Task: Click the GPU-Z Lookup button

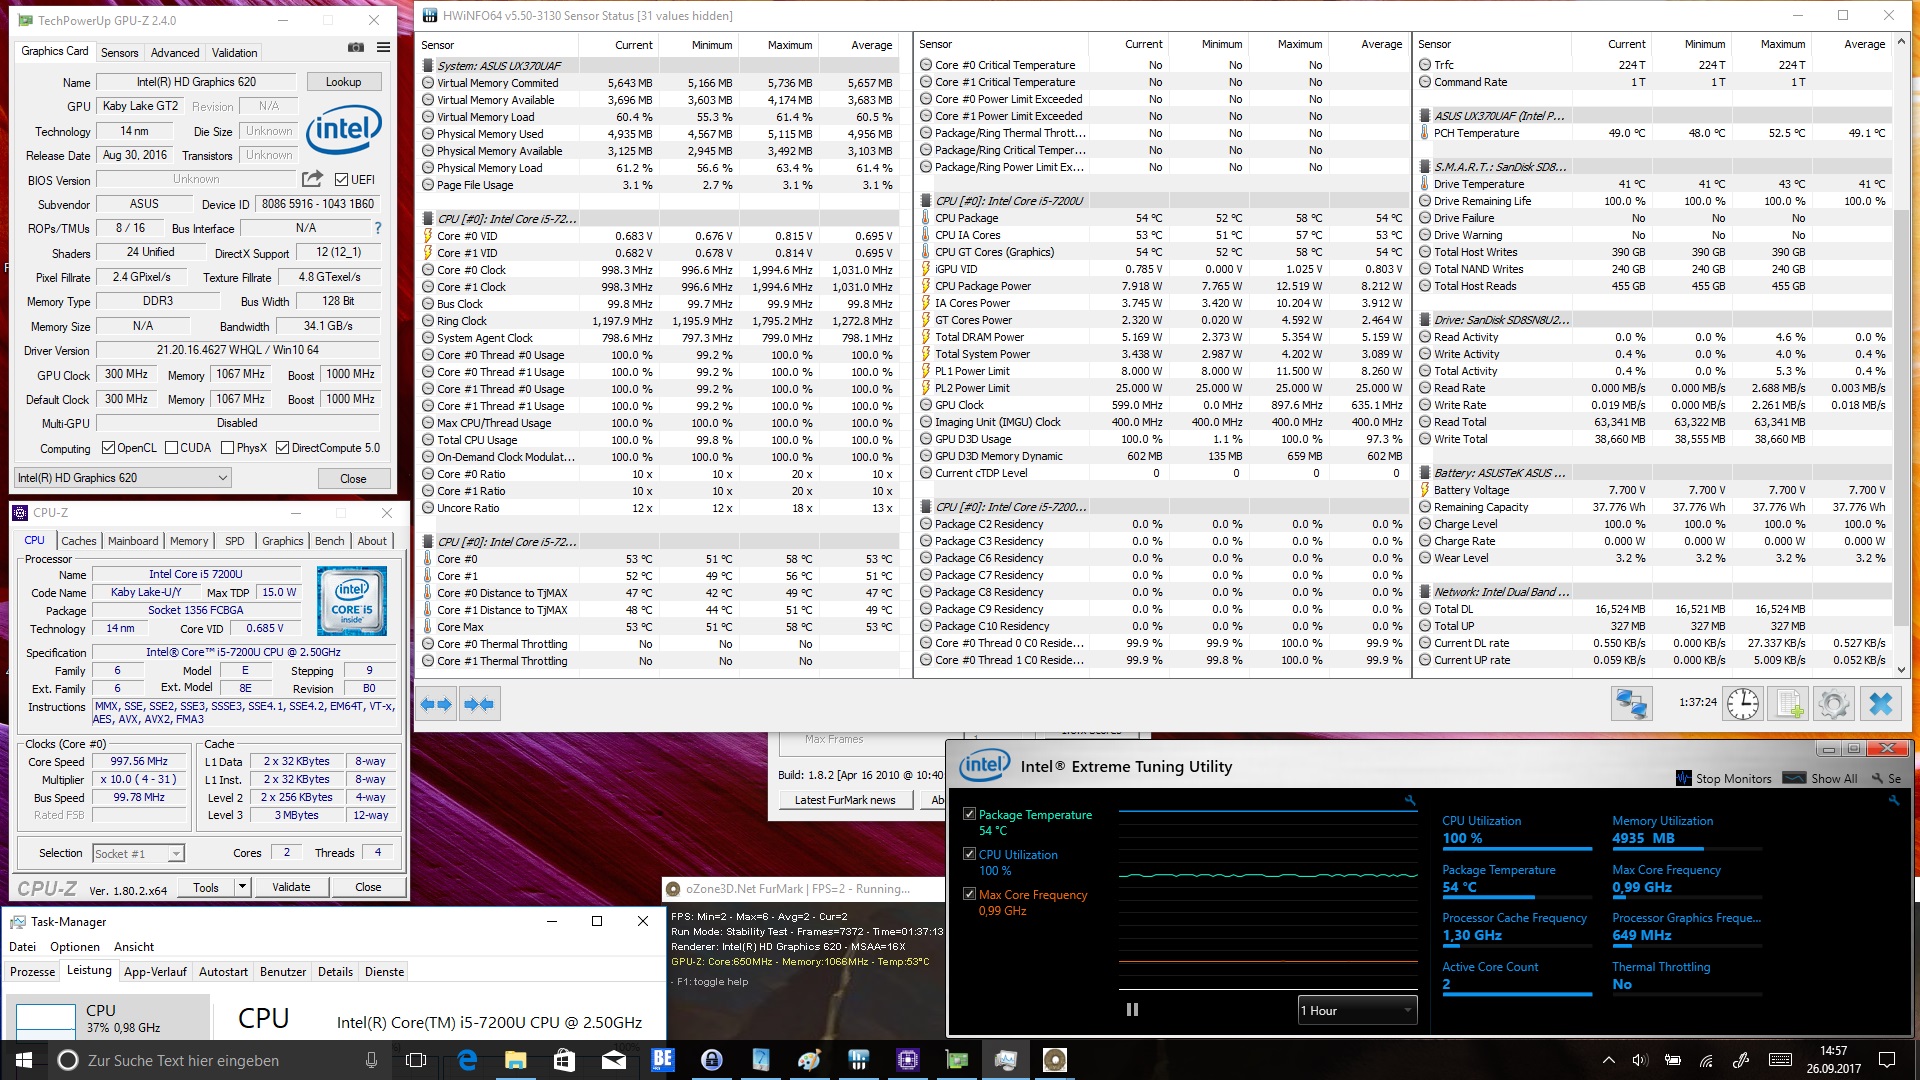Action: coord(343,82)
